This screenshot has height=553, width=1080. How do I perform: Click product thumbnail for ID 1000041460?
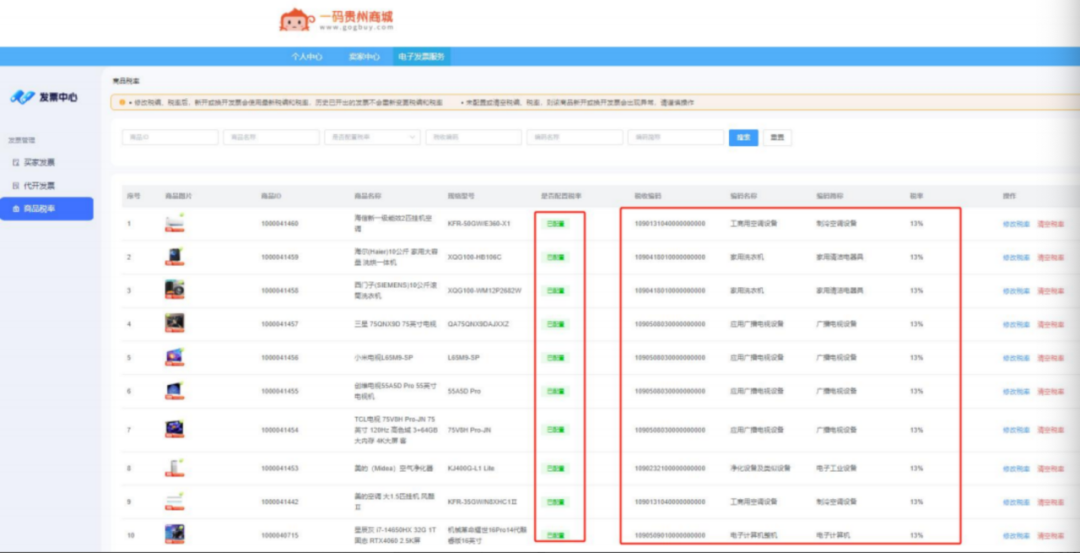coord(175,223)
